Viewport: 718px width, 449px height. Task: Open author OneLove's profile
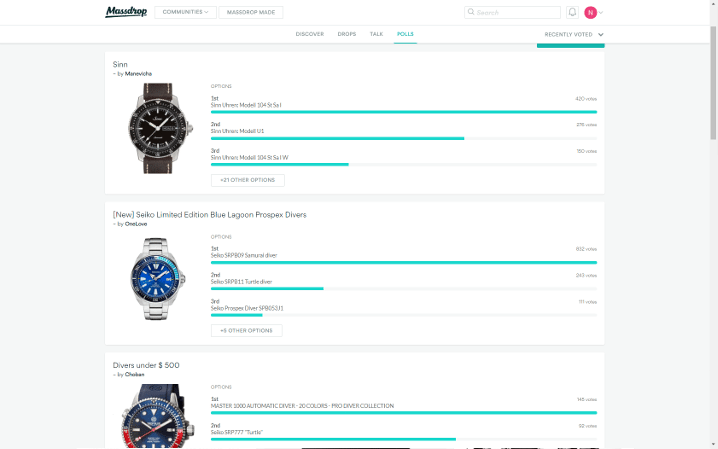(x=136, y=224)
